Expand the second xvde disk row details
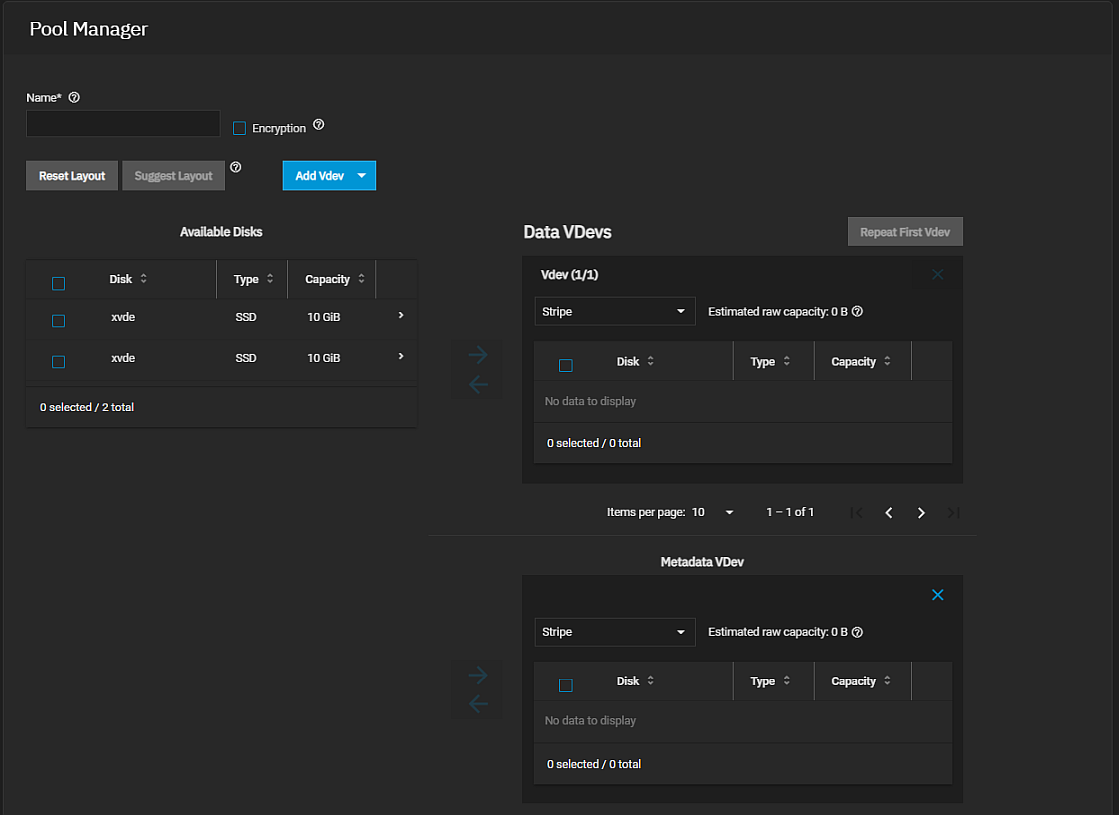1119x815 pixels. click(x=401, y=357)
